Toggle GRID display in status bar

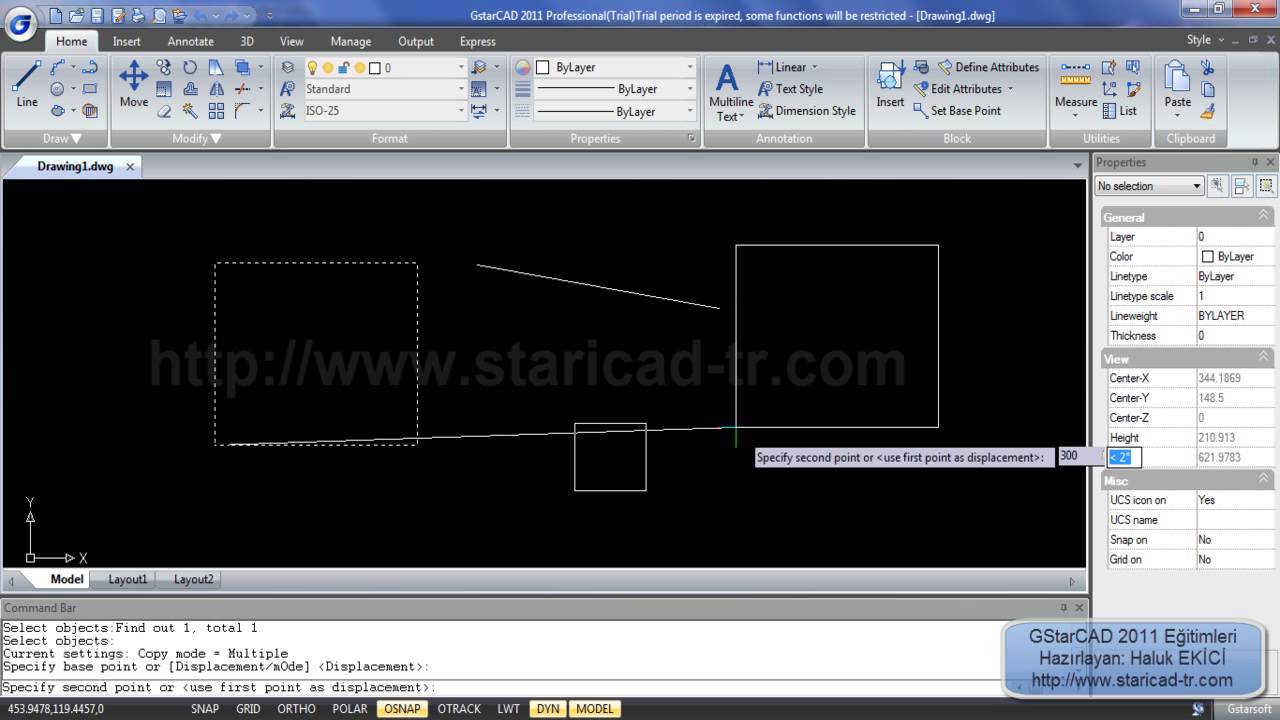(x=248, y=709)
